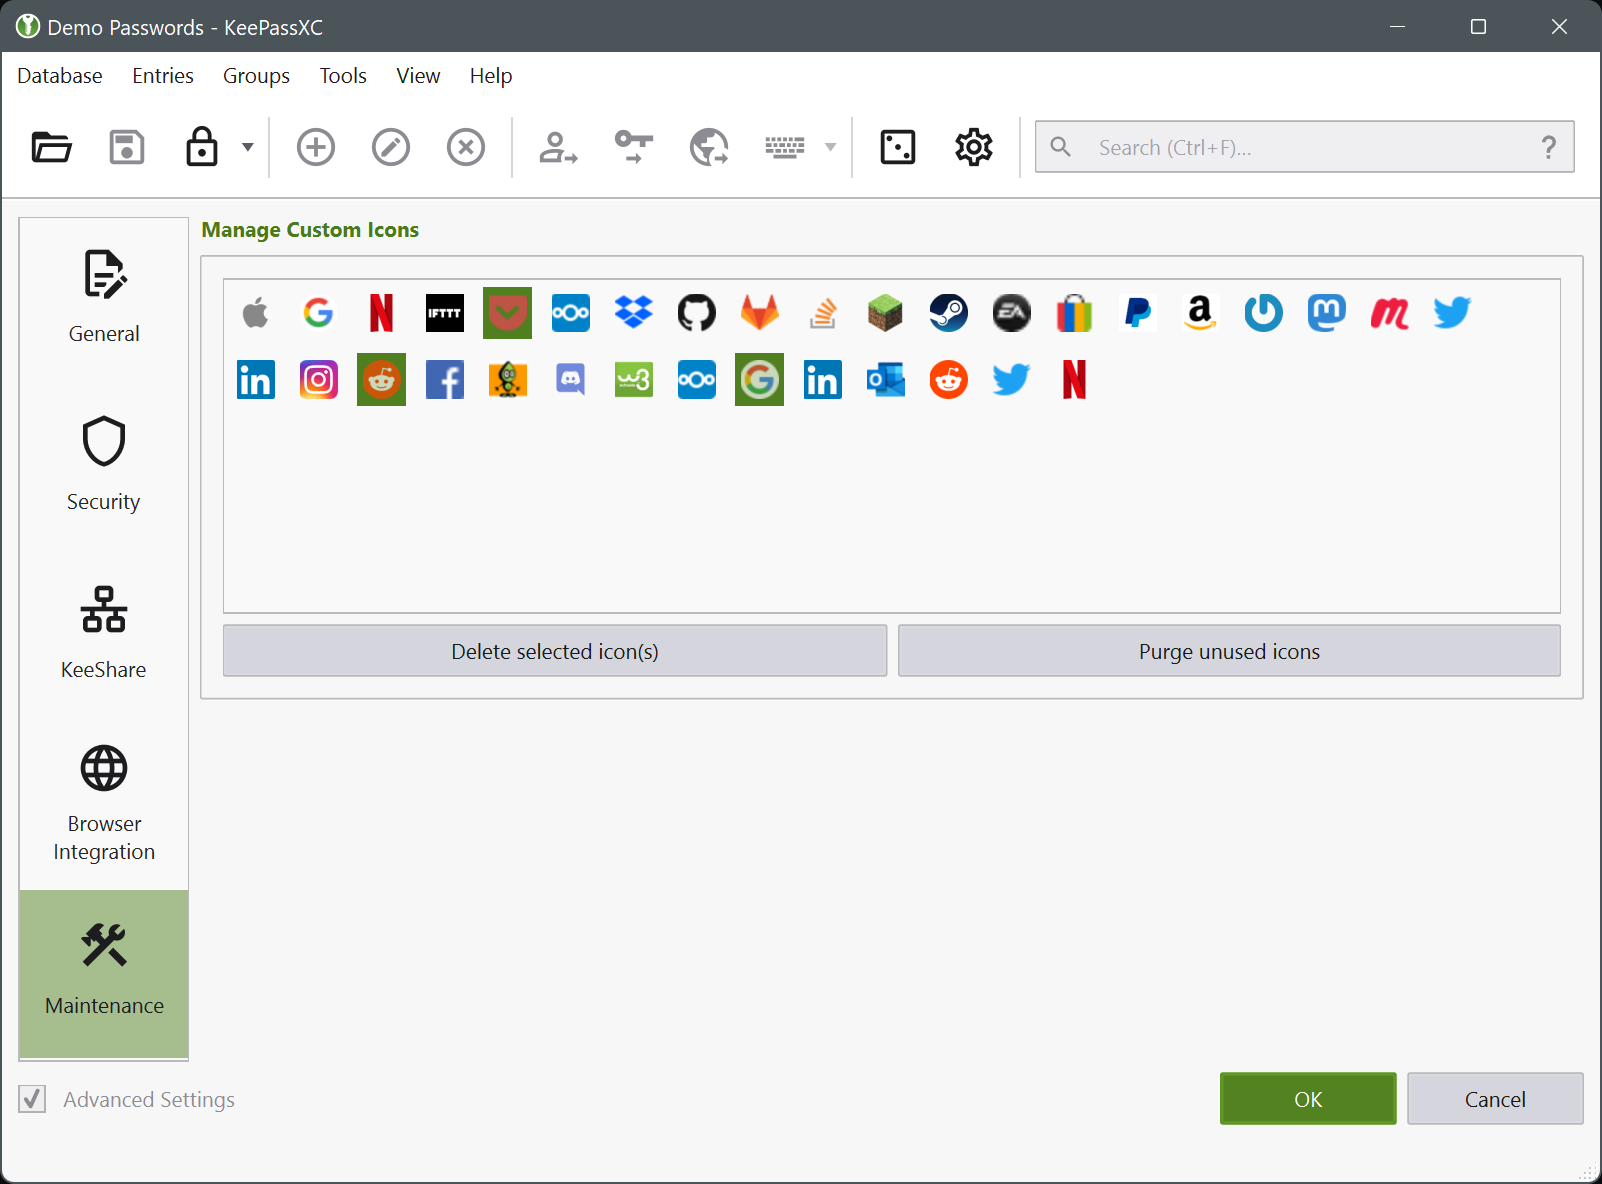Screen dimensions: 1602x1184
Task: Open the Tools menu
Action: pyautogui.click(x=342, y=76)
